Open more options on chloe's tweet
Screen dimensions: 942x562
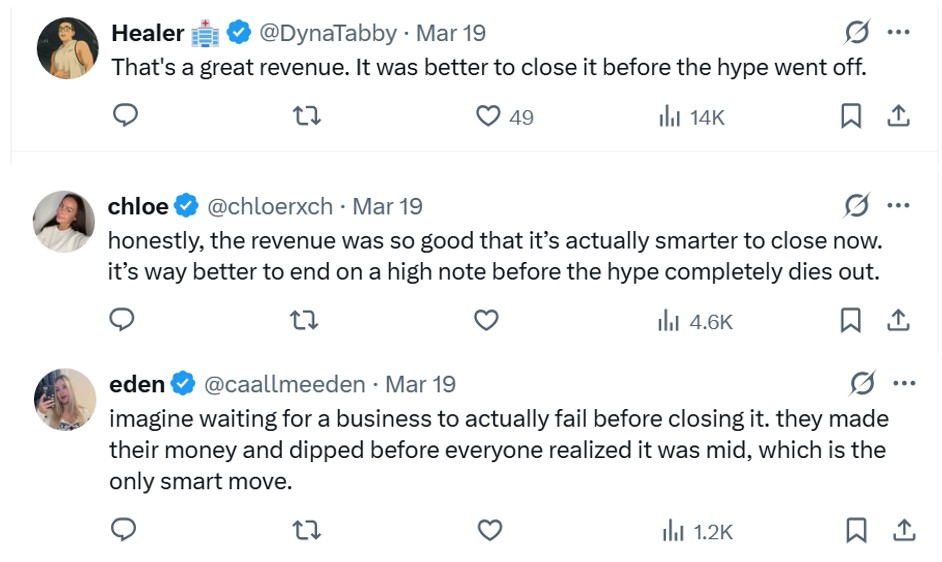(x=898, y=206)
